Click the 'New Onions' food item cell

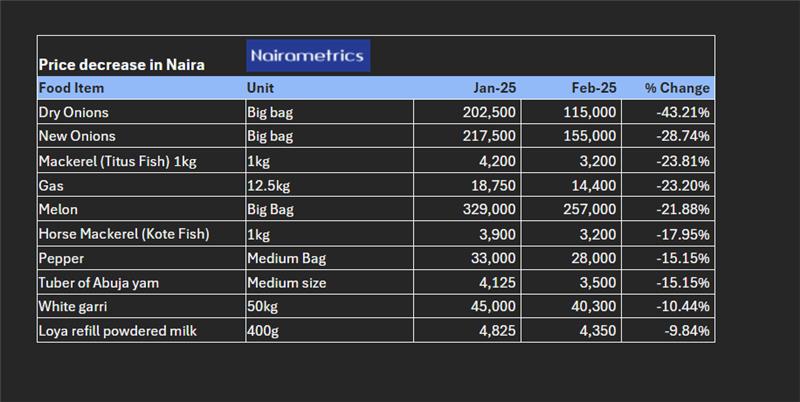click(x=77, y=136)
